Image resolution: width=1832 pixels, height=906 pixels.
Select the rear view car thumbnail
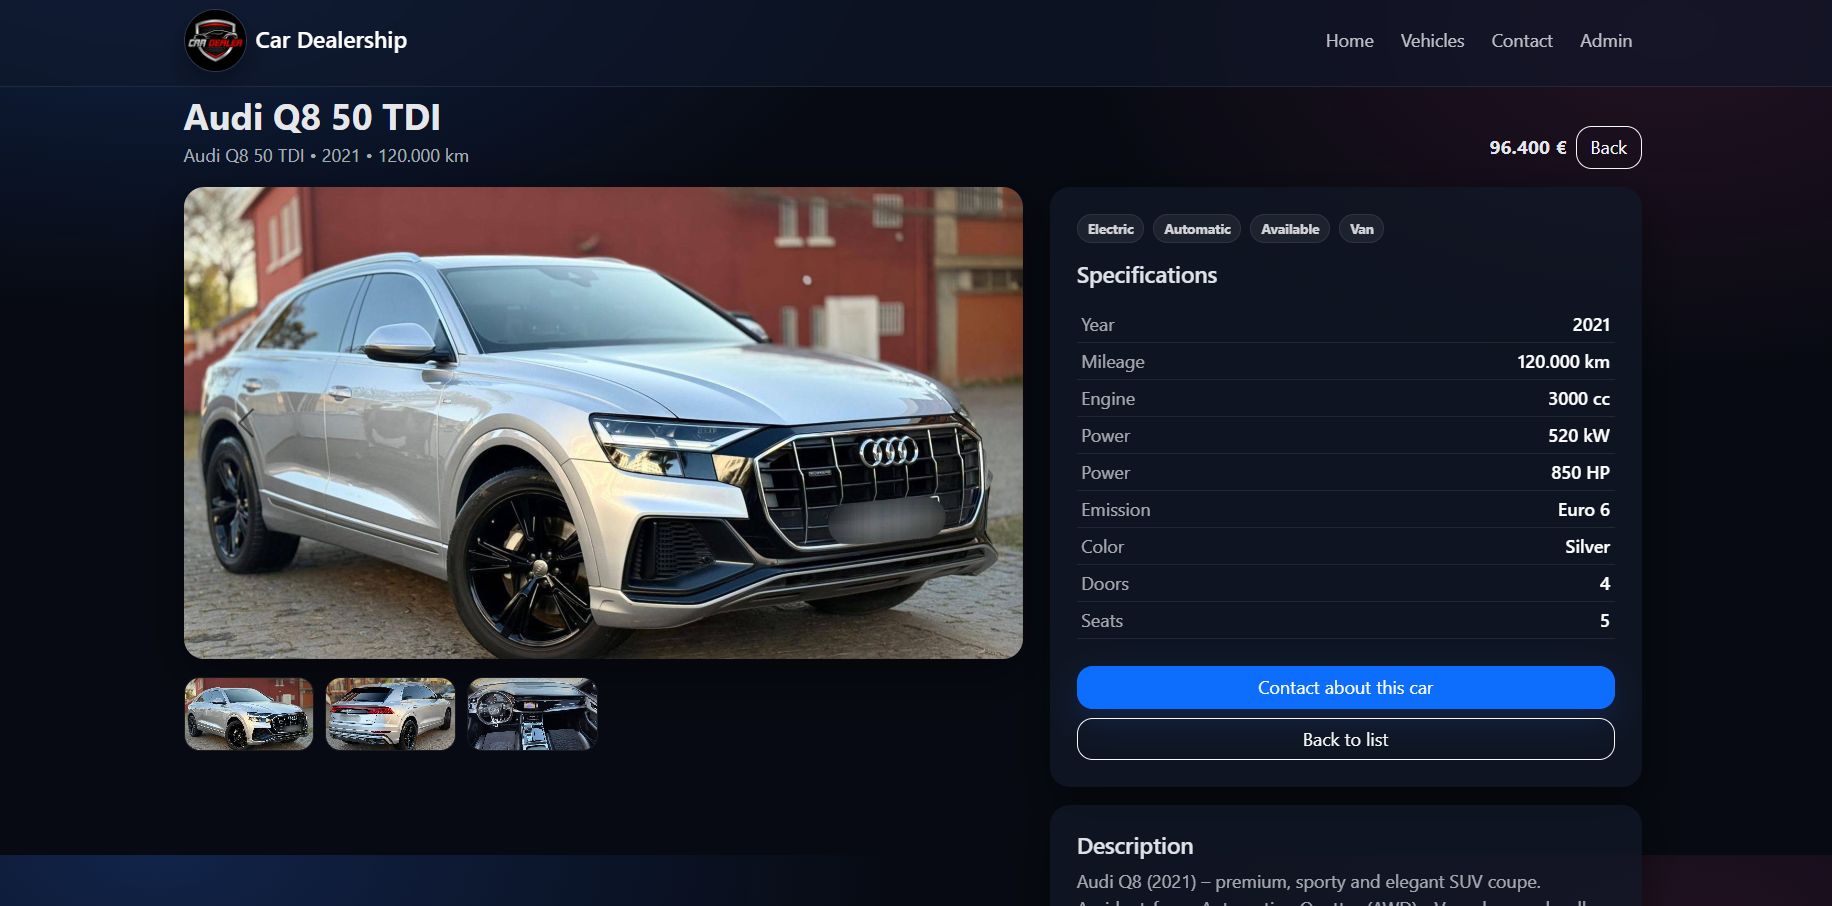click(x=390, y=714)
